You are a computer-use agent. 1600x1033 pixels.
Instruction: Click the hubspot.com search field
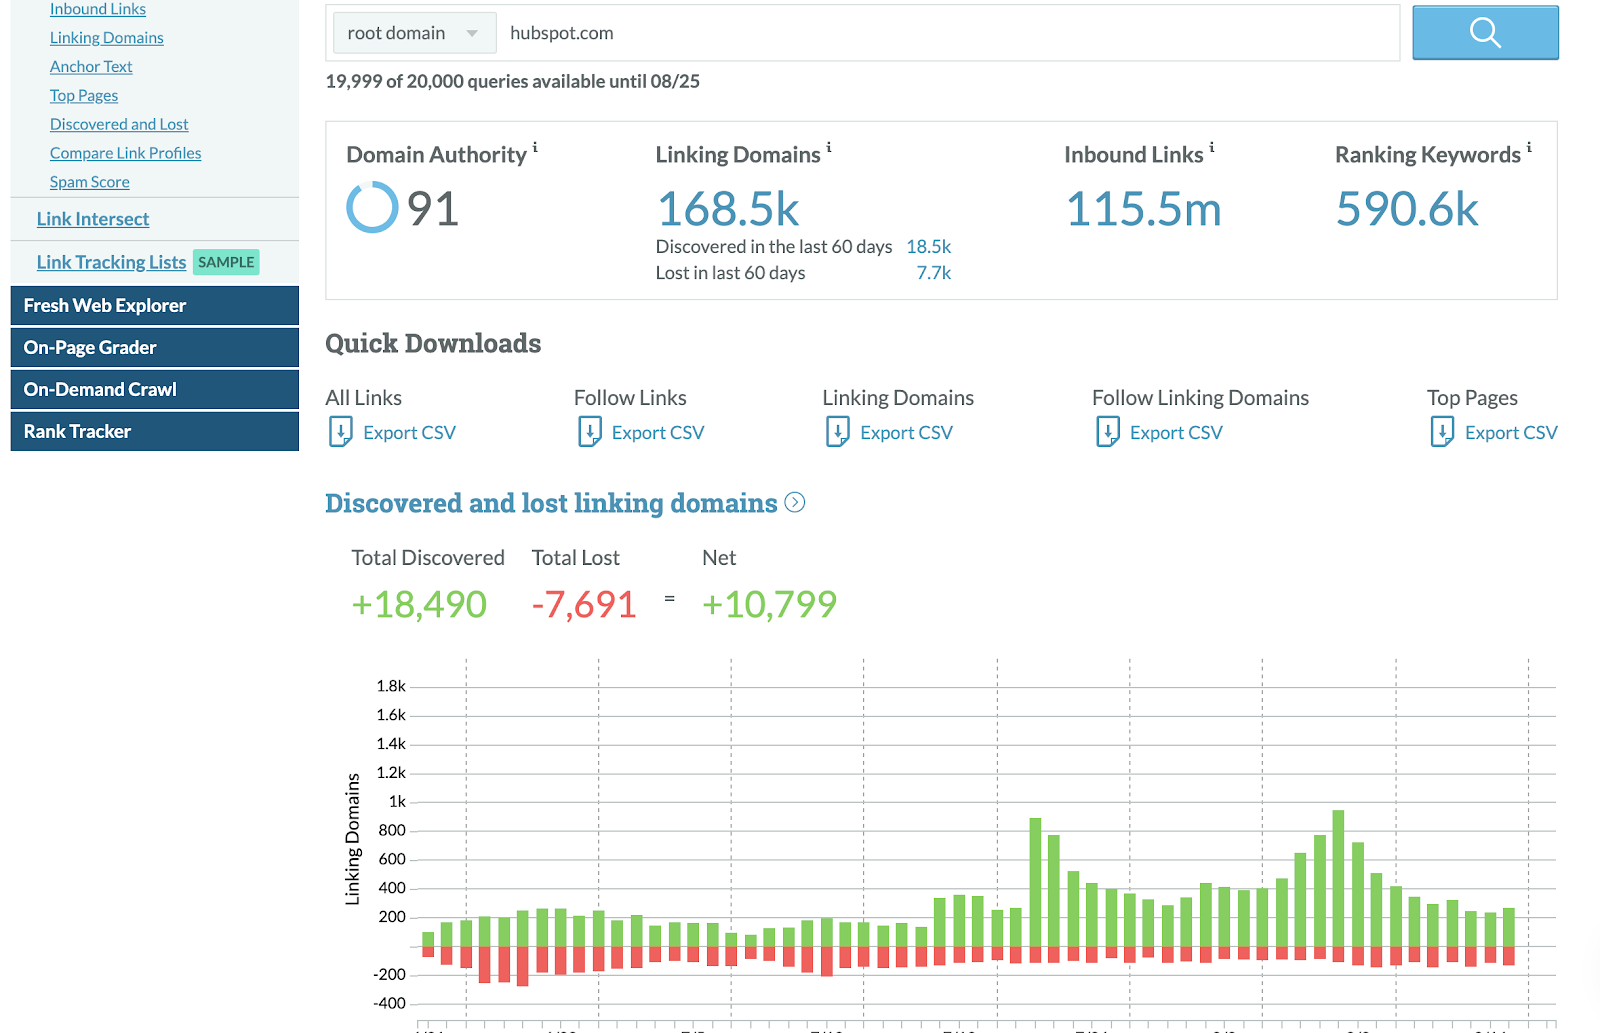click(x=948, y=33)
